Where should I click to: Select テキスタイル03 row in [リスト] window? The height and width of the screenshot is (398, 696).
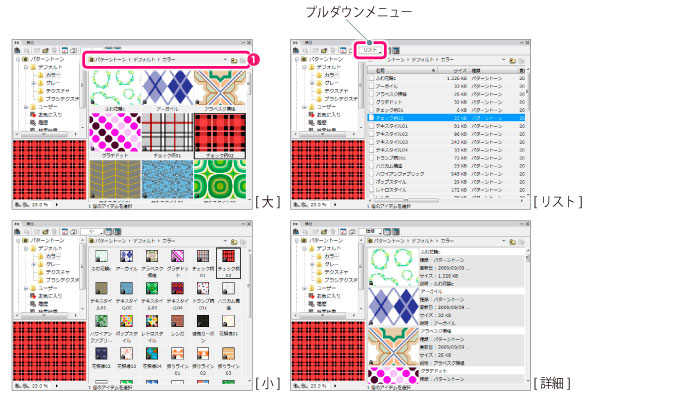pos(446,142)
